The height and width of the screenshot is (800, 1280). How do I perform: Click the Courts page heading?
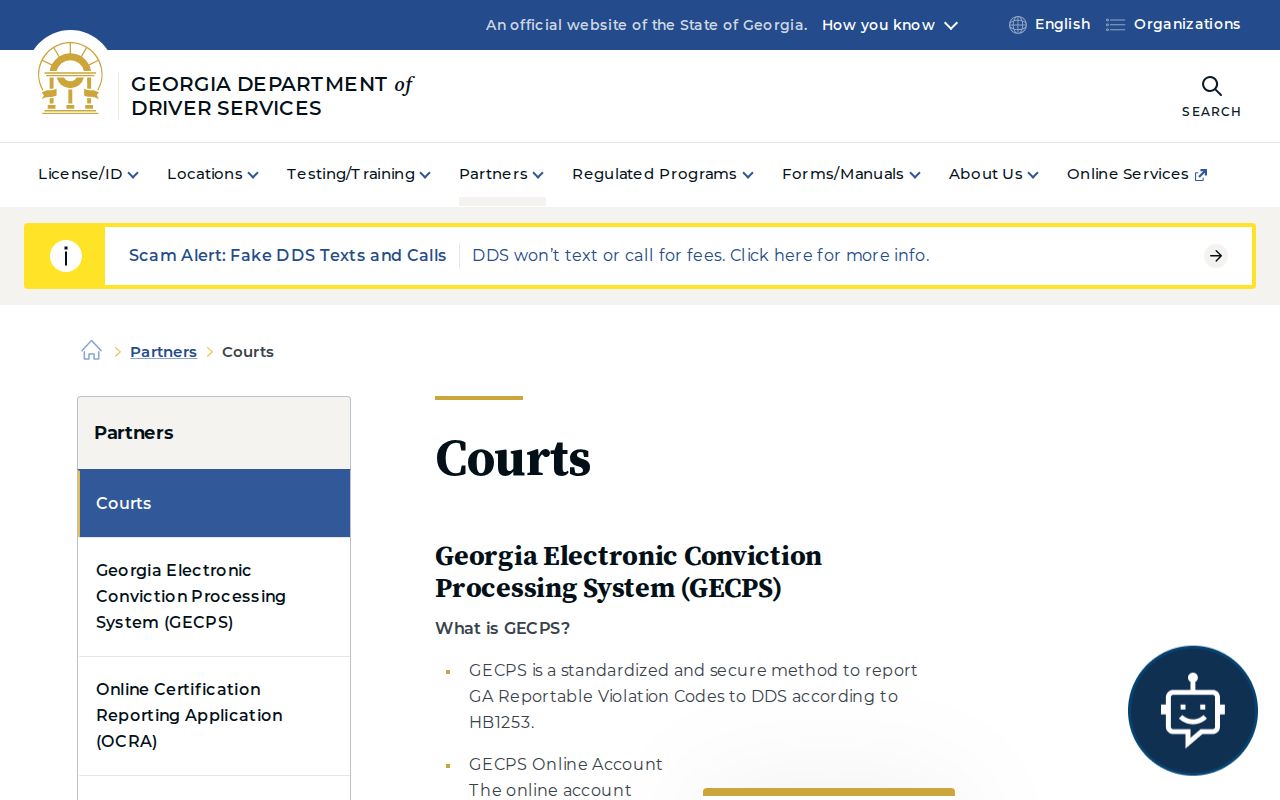tap(513, 459)
